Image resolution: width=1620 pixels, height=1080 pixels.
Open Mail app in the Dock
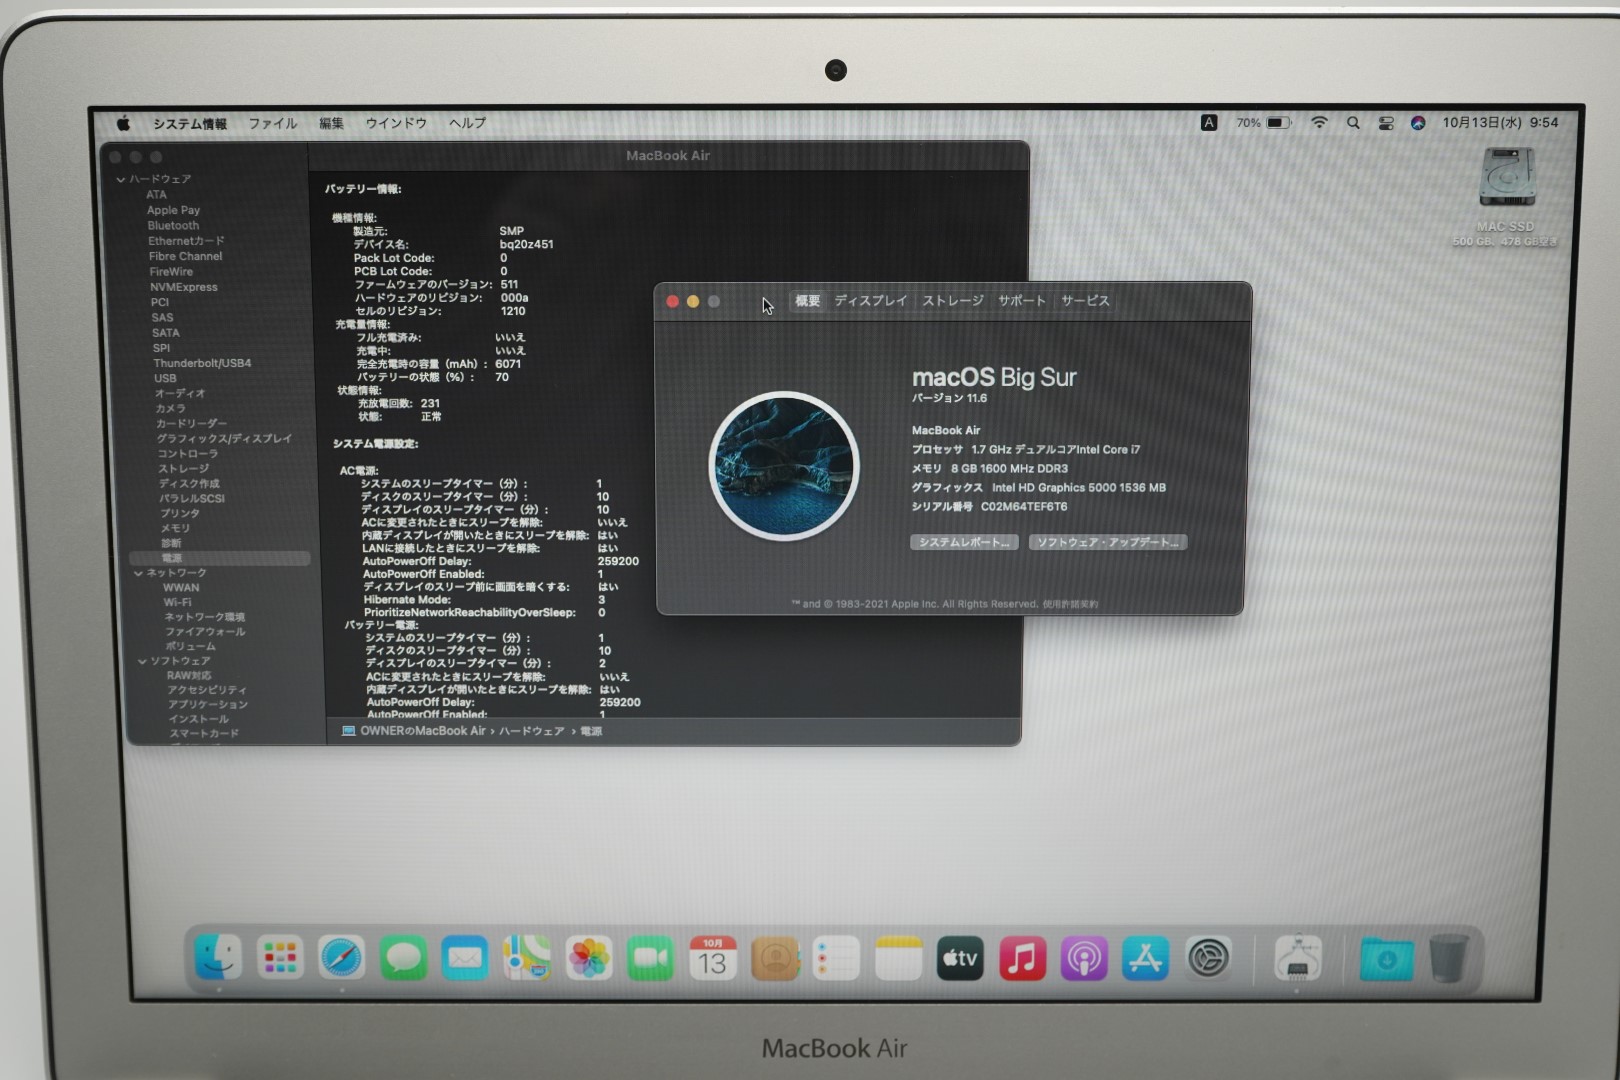pos(465,958)
